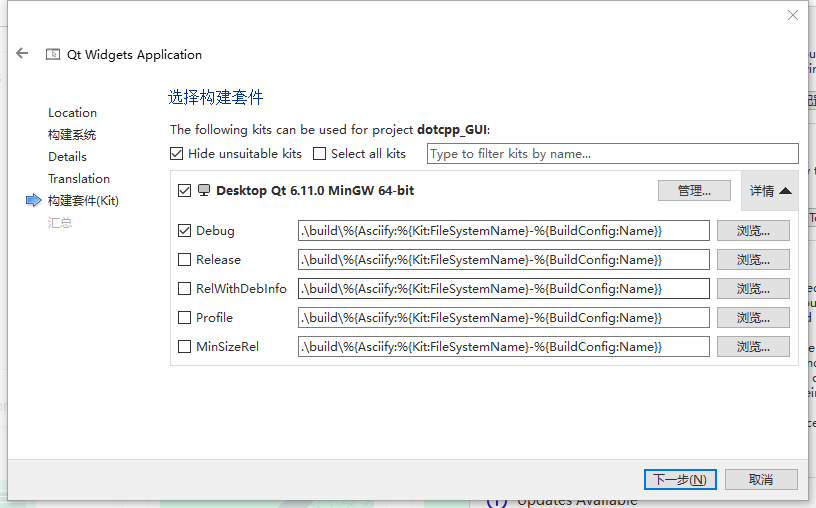816x508 pixels.
Task: Go back with the left arrow icon
Action: [x=22, y=53]
